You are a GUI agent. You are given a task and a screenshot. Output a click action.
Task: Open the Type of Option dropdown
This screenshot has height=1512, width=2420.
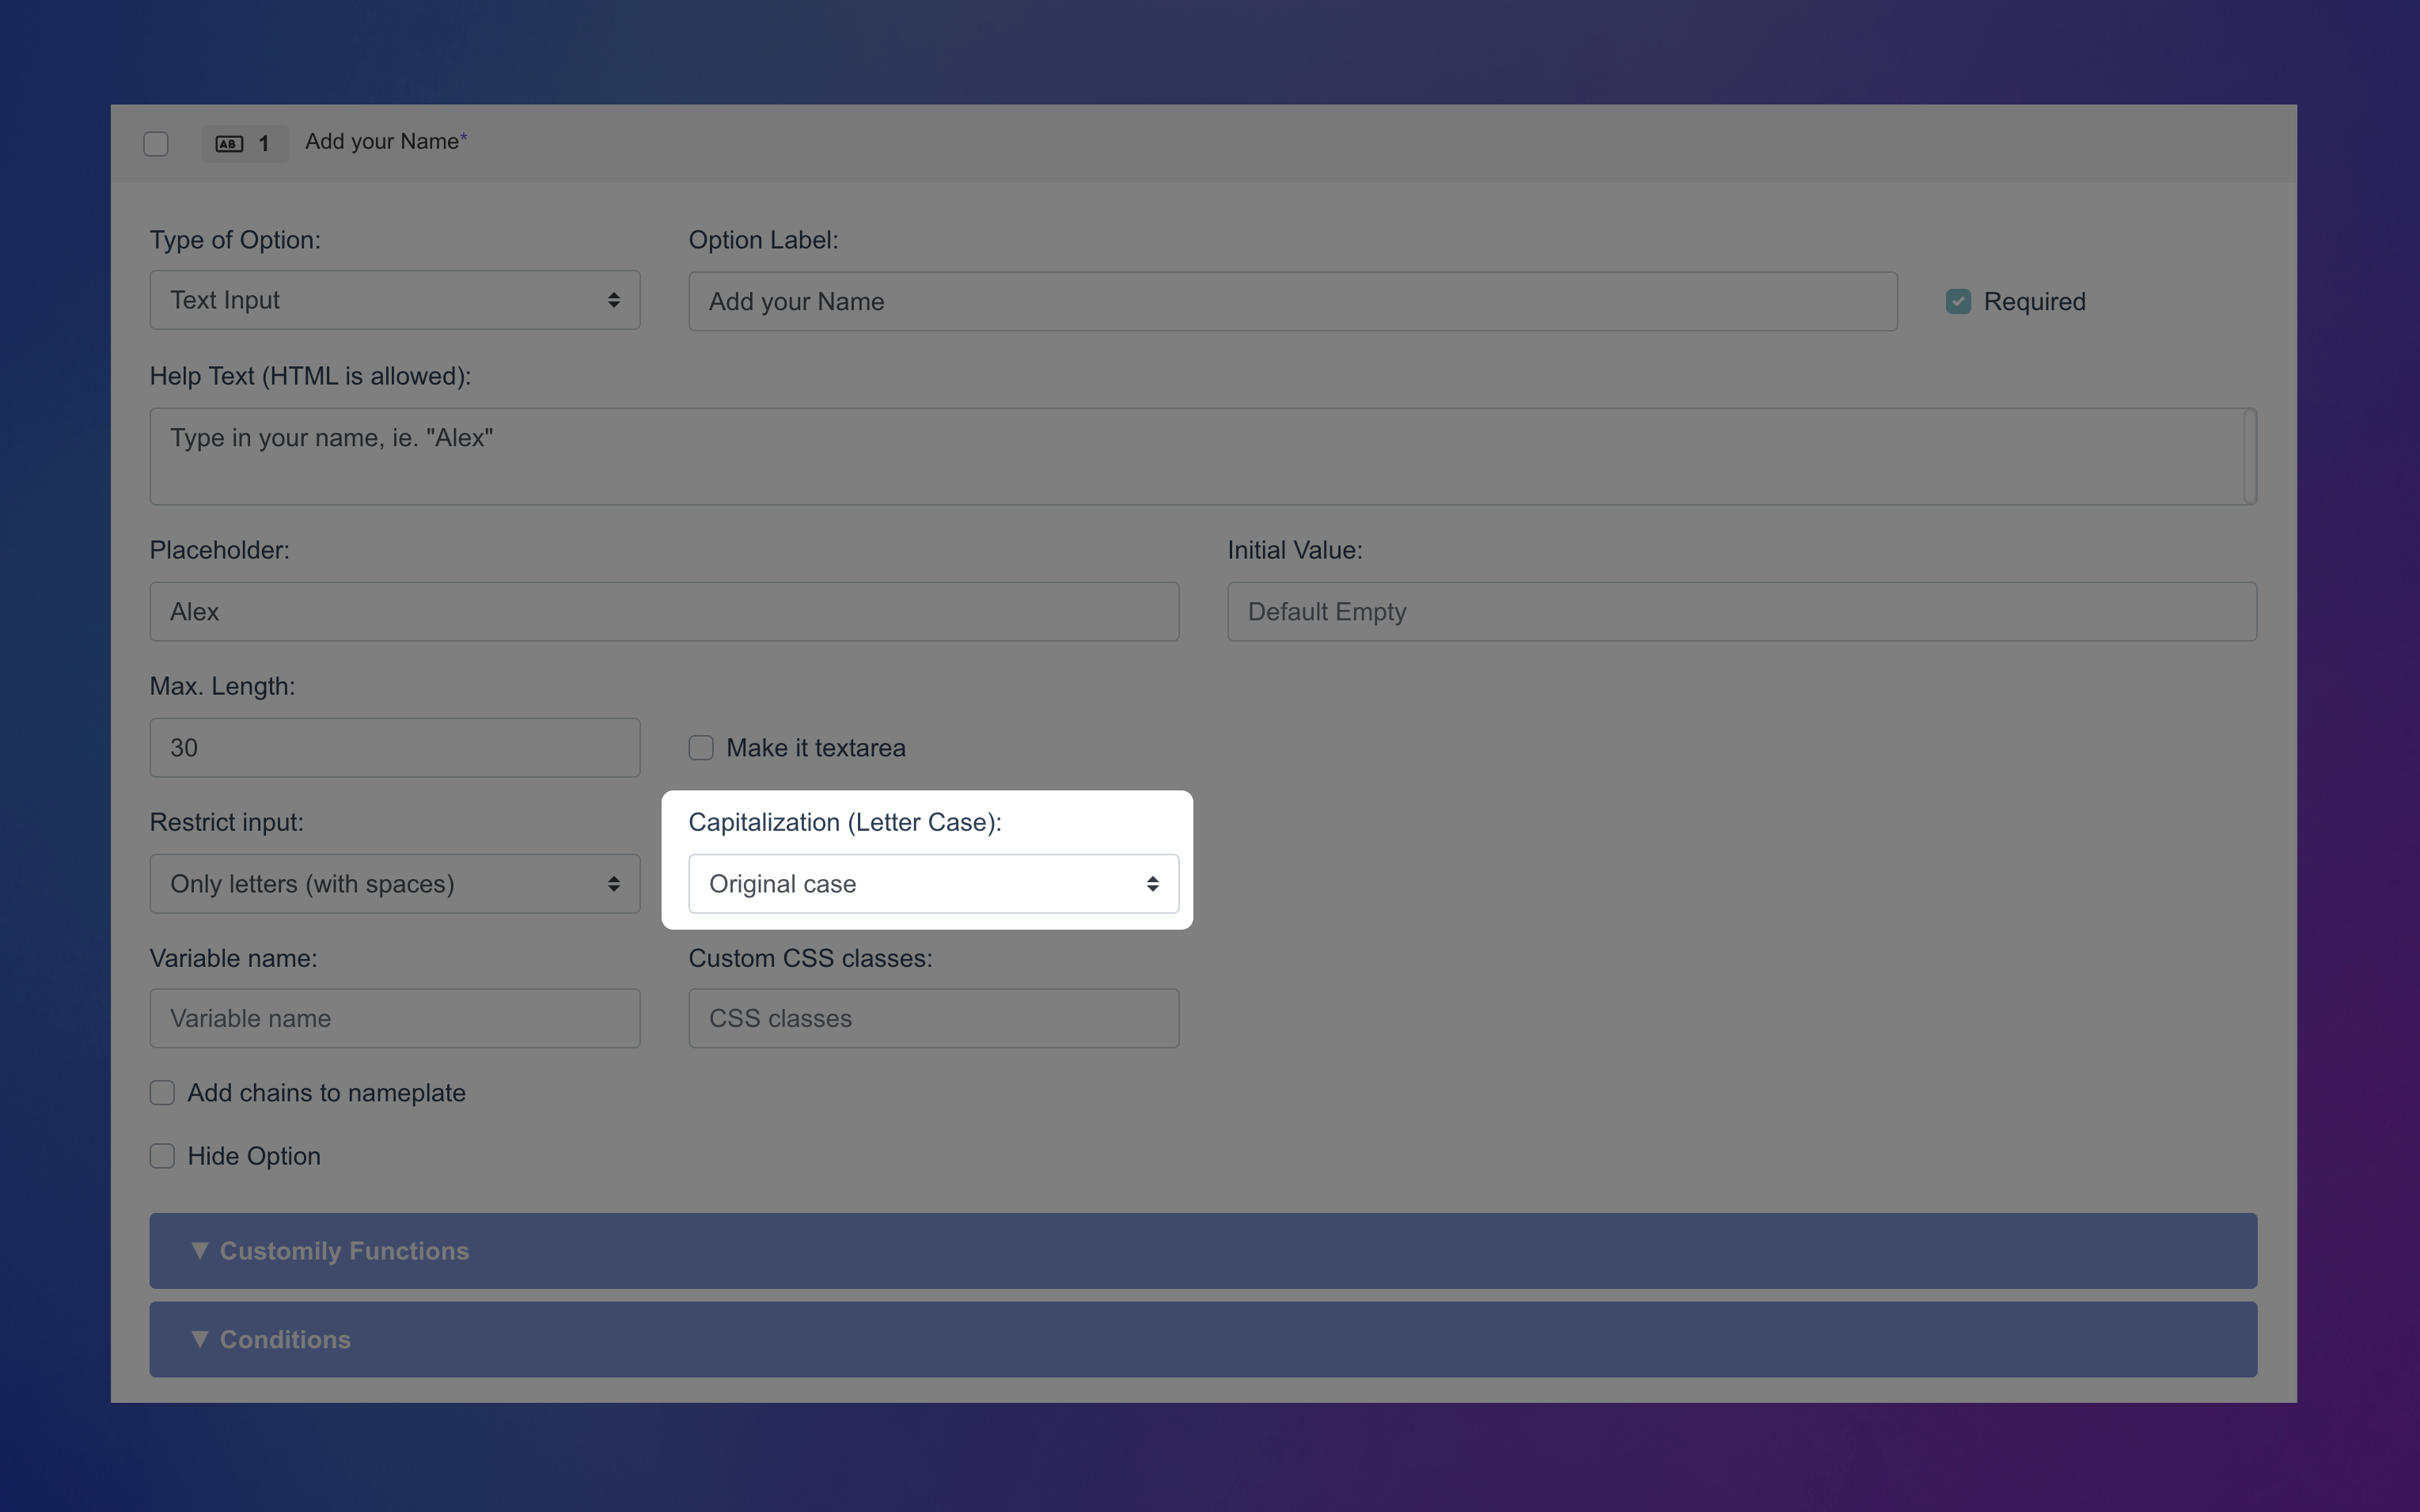(x=394, y=300)
